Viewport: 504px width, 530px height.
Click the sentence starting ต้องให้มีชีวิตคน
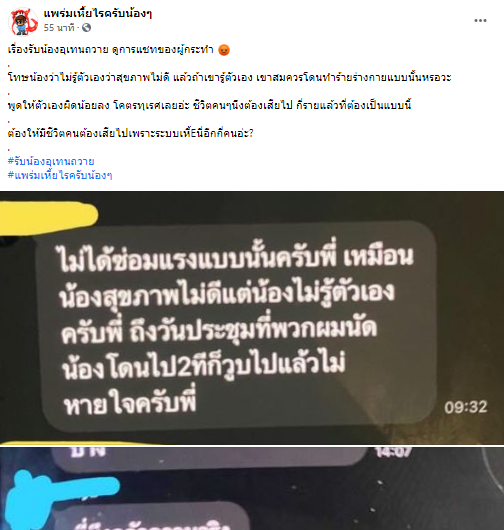(130, 133)
